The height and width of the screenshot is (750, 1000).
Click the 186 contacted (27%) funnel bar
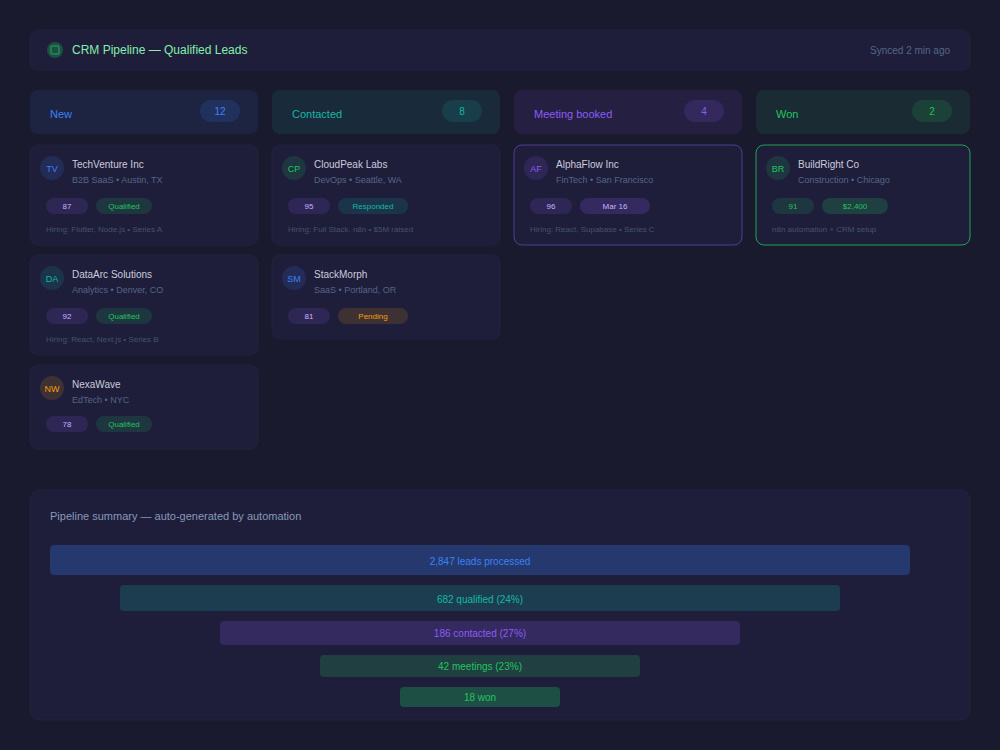(x=480, y=633)
